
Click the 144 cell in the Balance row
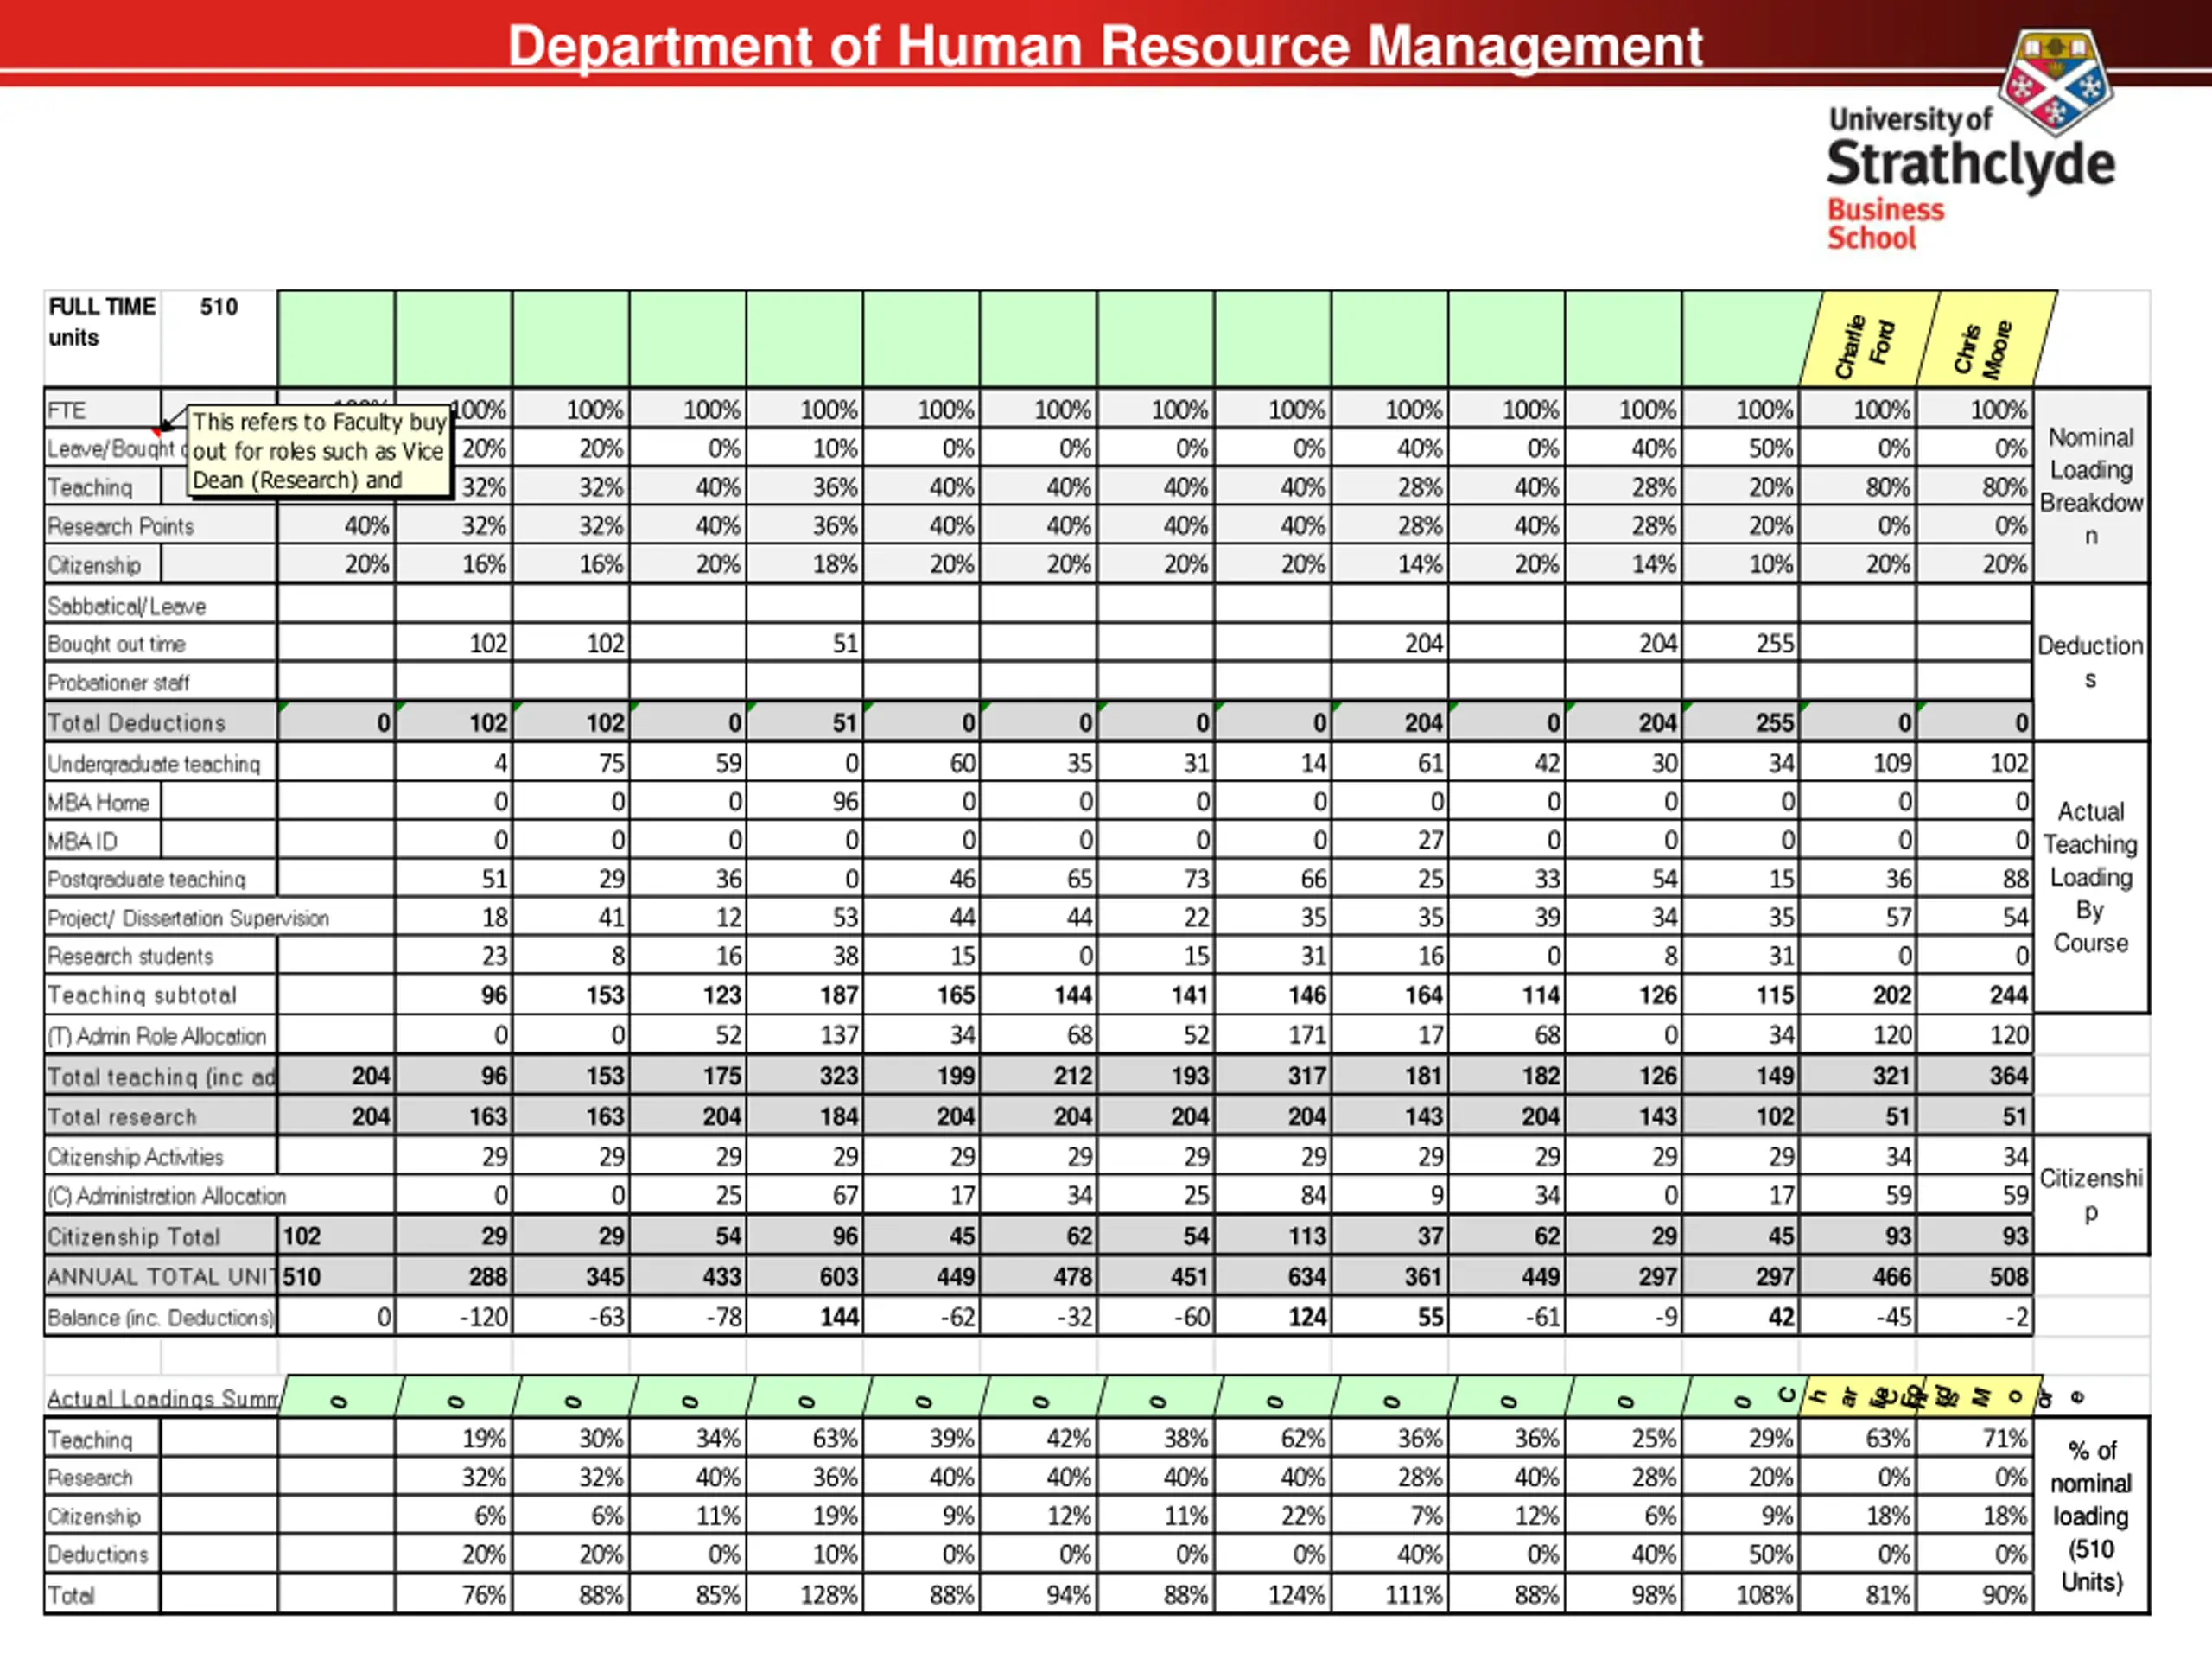805,1318
